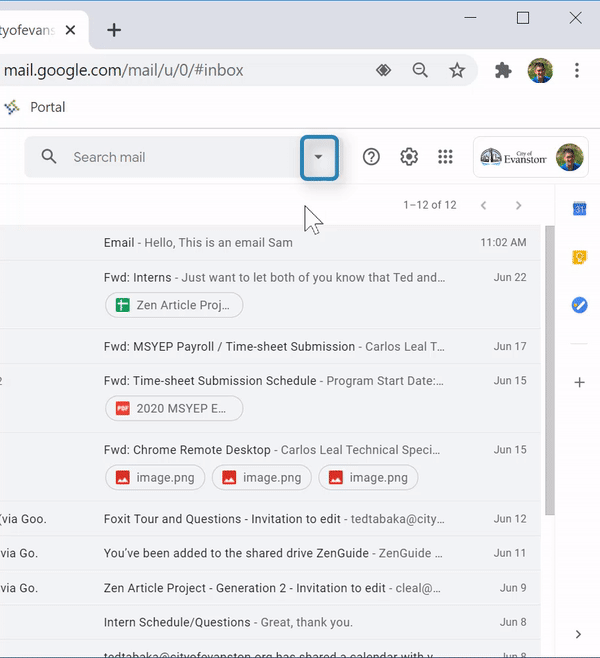Open a new browser tab

(x=114, y=30)
